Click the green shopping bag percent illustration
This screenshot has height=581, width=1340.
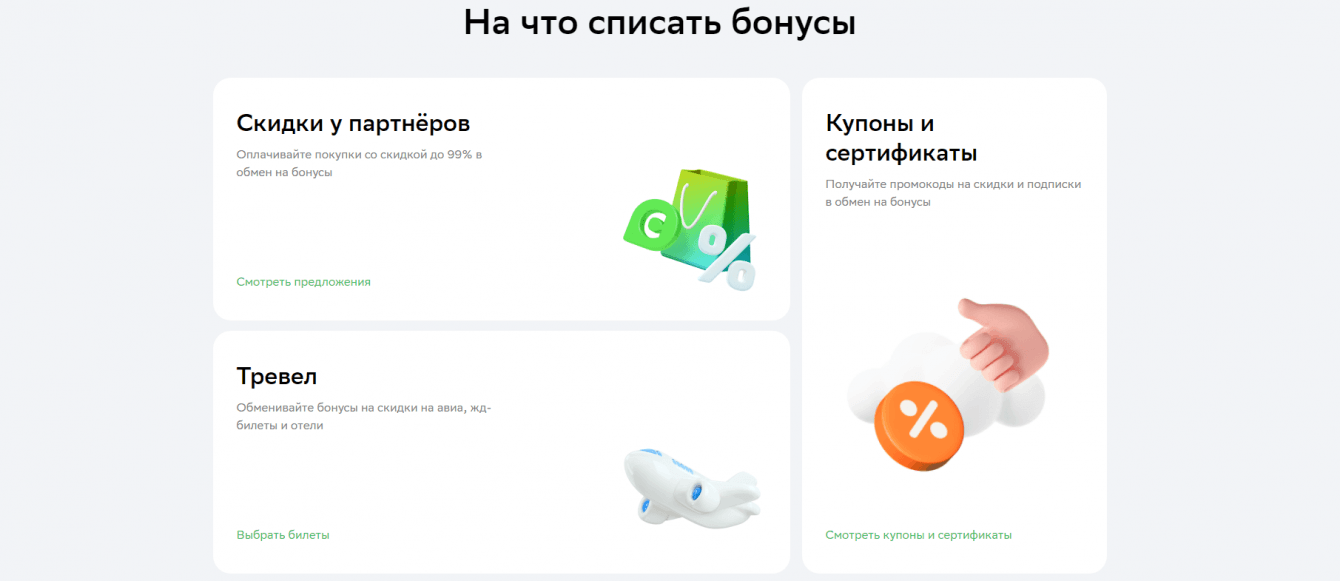[x=690, y=230]
